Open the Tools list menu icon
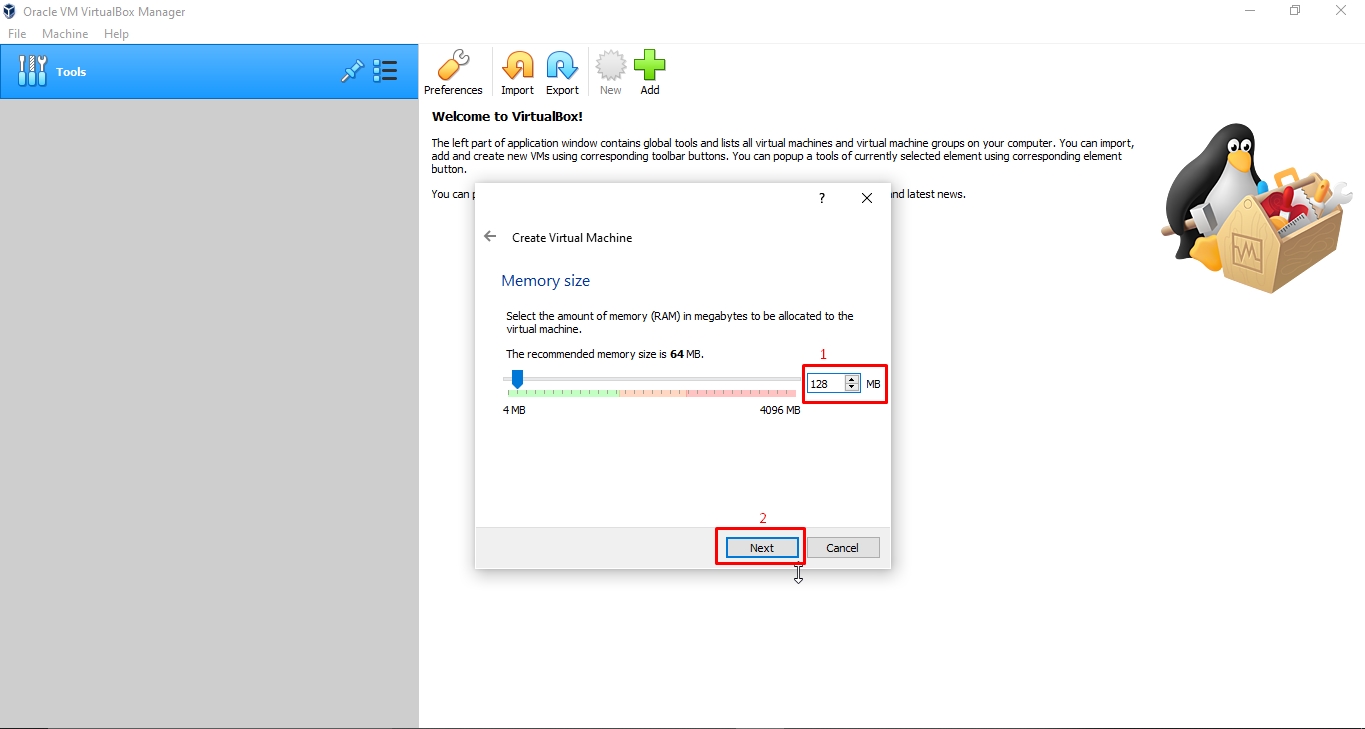1365x729 pixels. (x=385, y=71)
